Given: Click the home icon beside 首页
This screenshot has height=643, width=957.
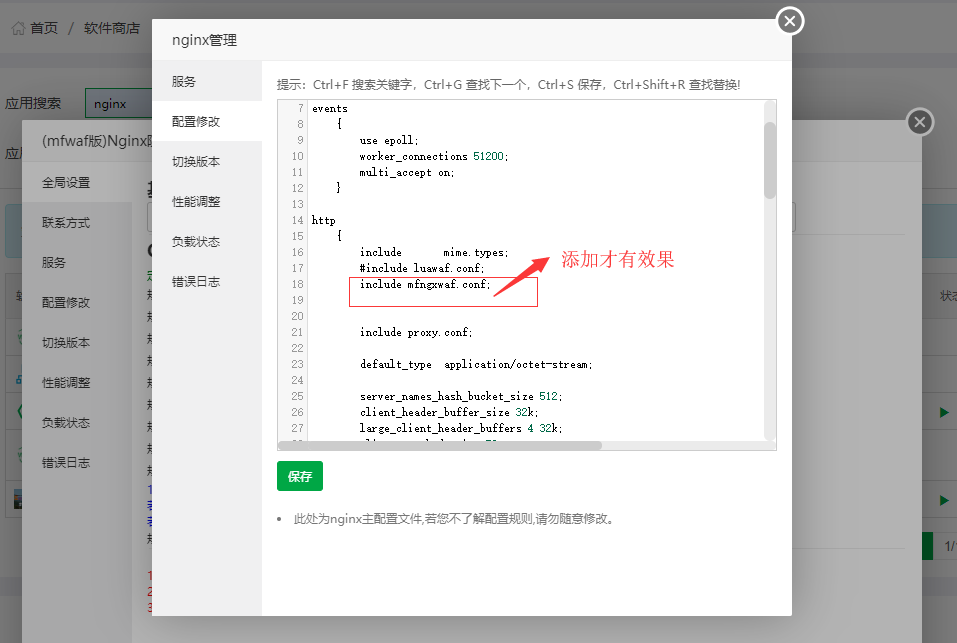Looking at the screenshot, I should [x=18, y=28].
